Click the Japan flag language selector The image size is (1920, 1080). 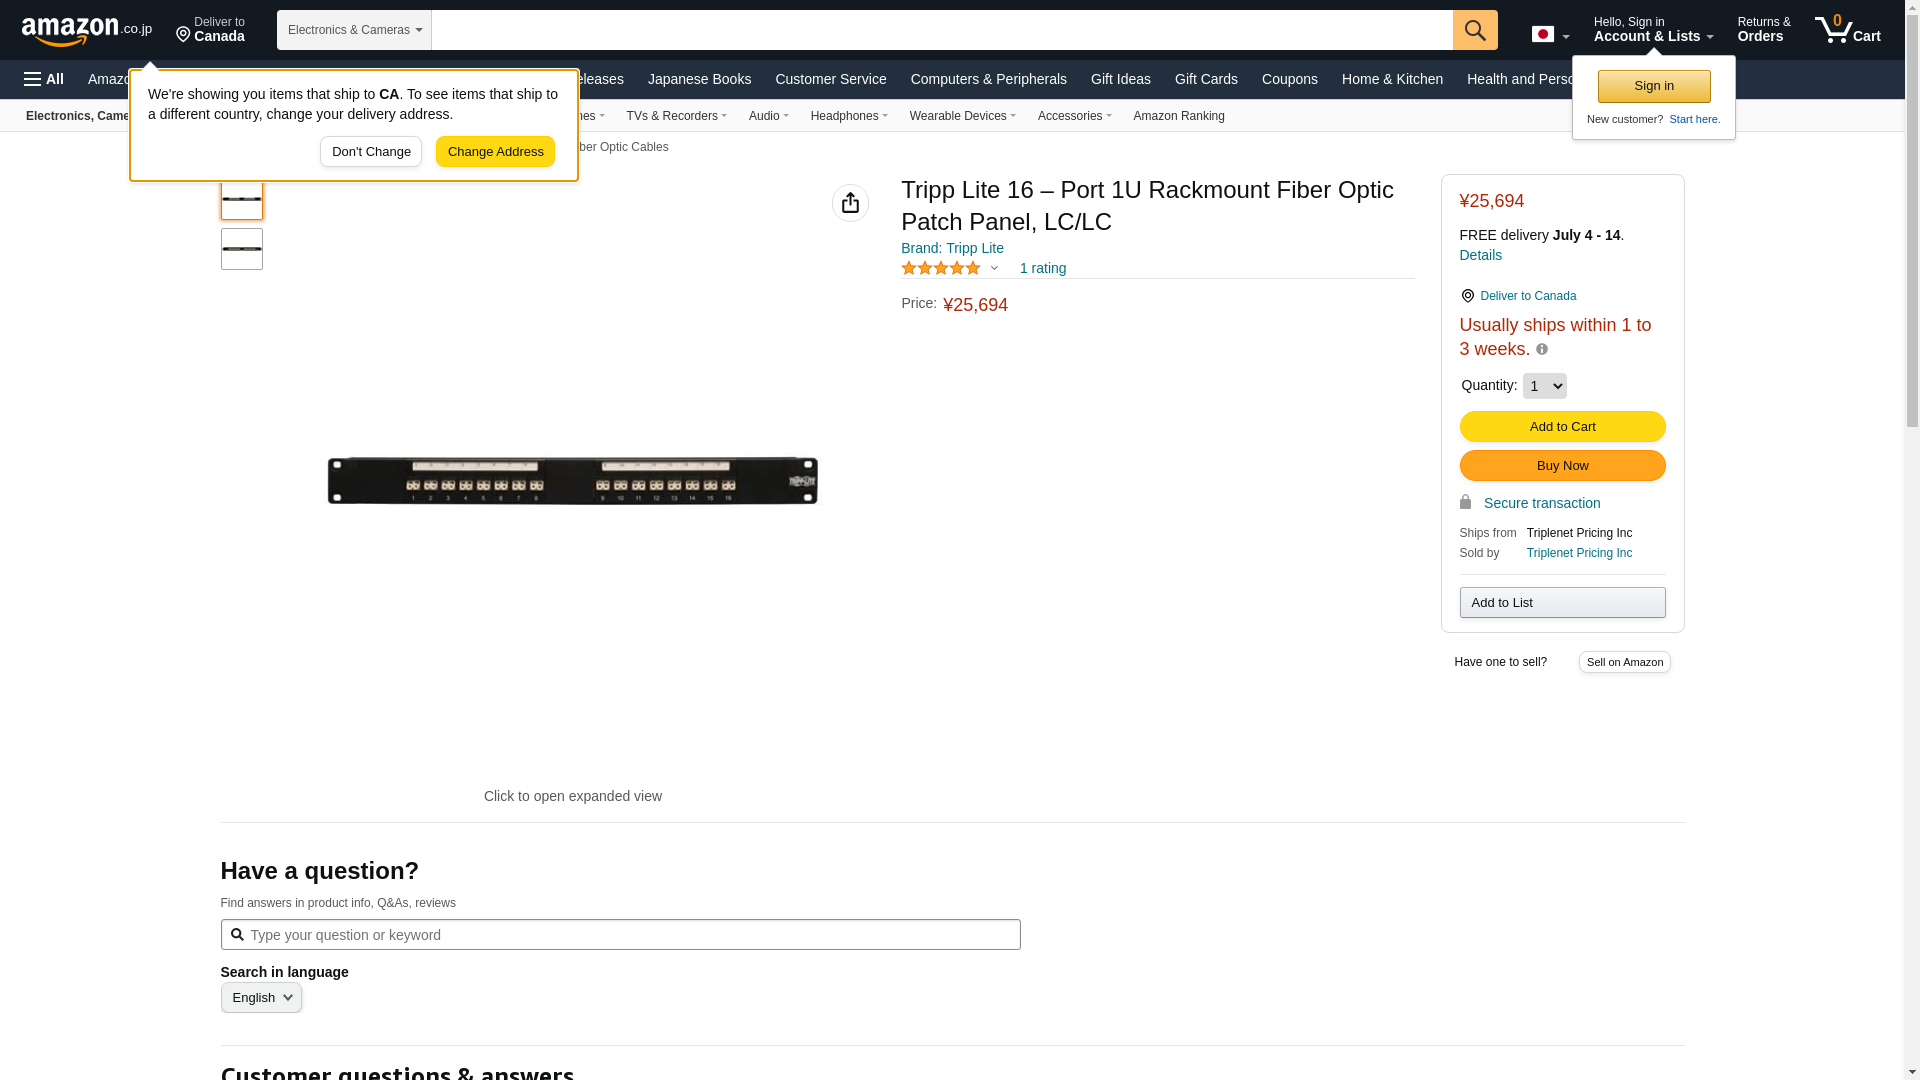point(1550,34)
